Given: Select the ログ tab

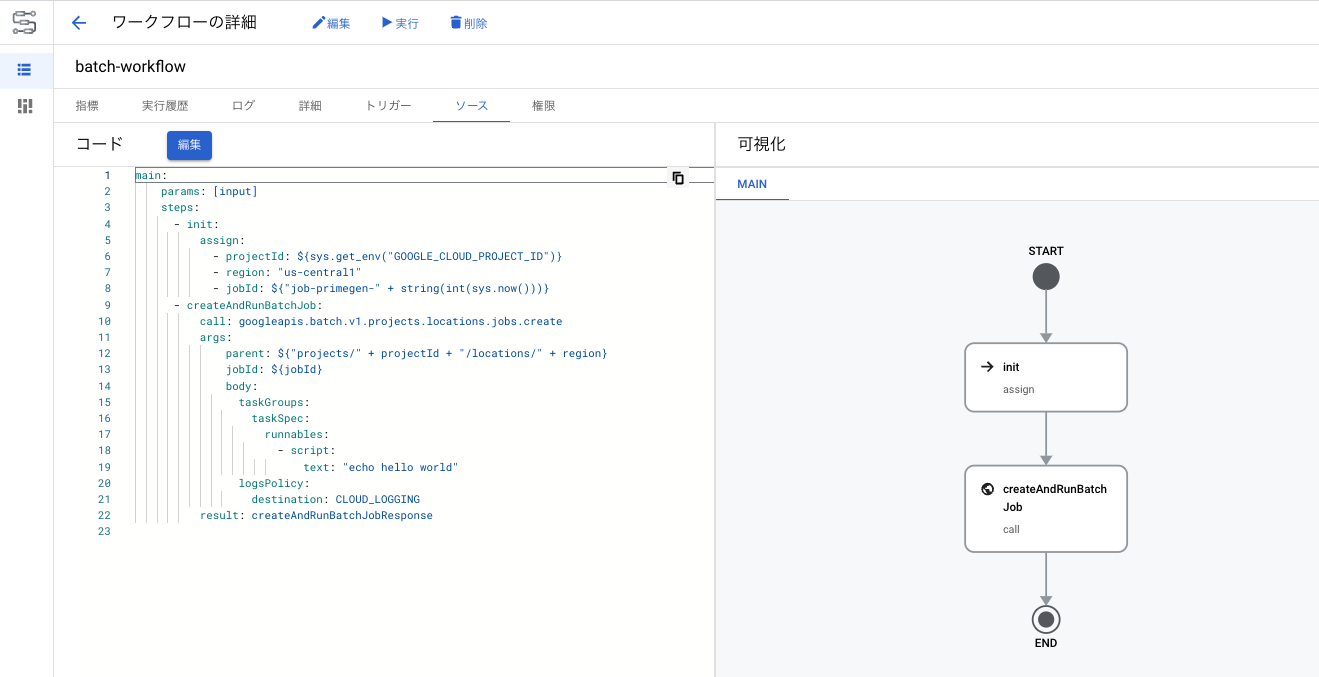Looking at the screenshot, I should (243, 106).
